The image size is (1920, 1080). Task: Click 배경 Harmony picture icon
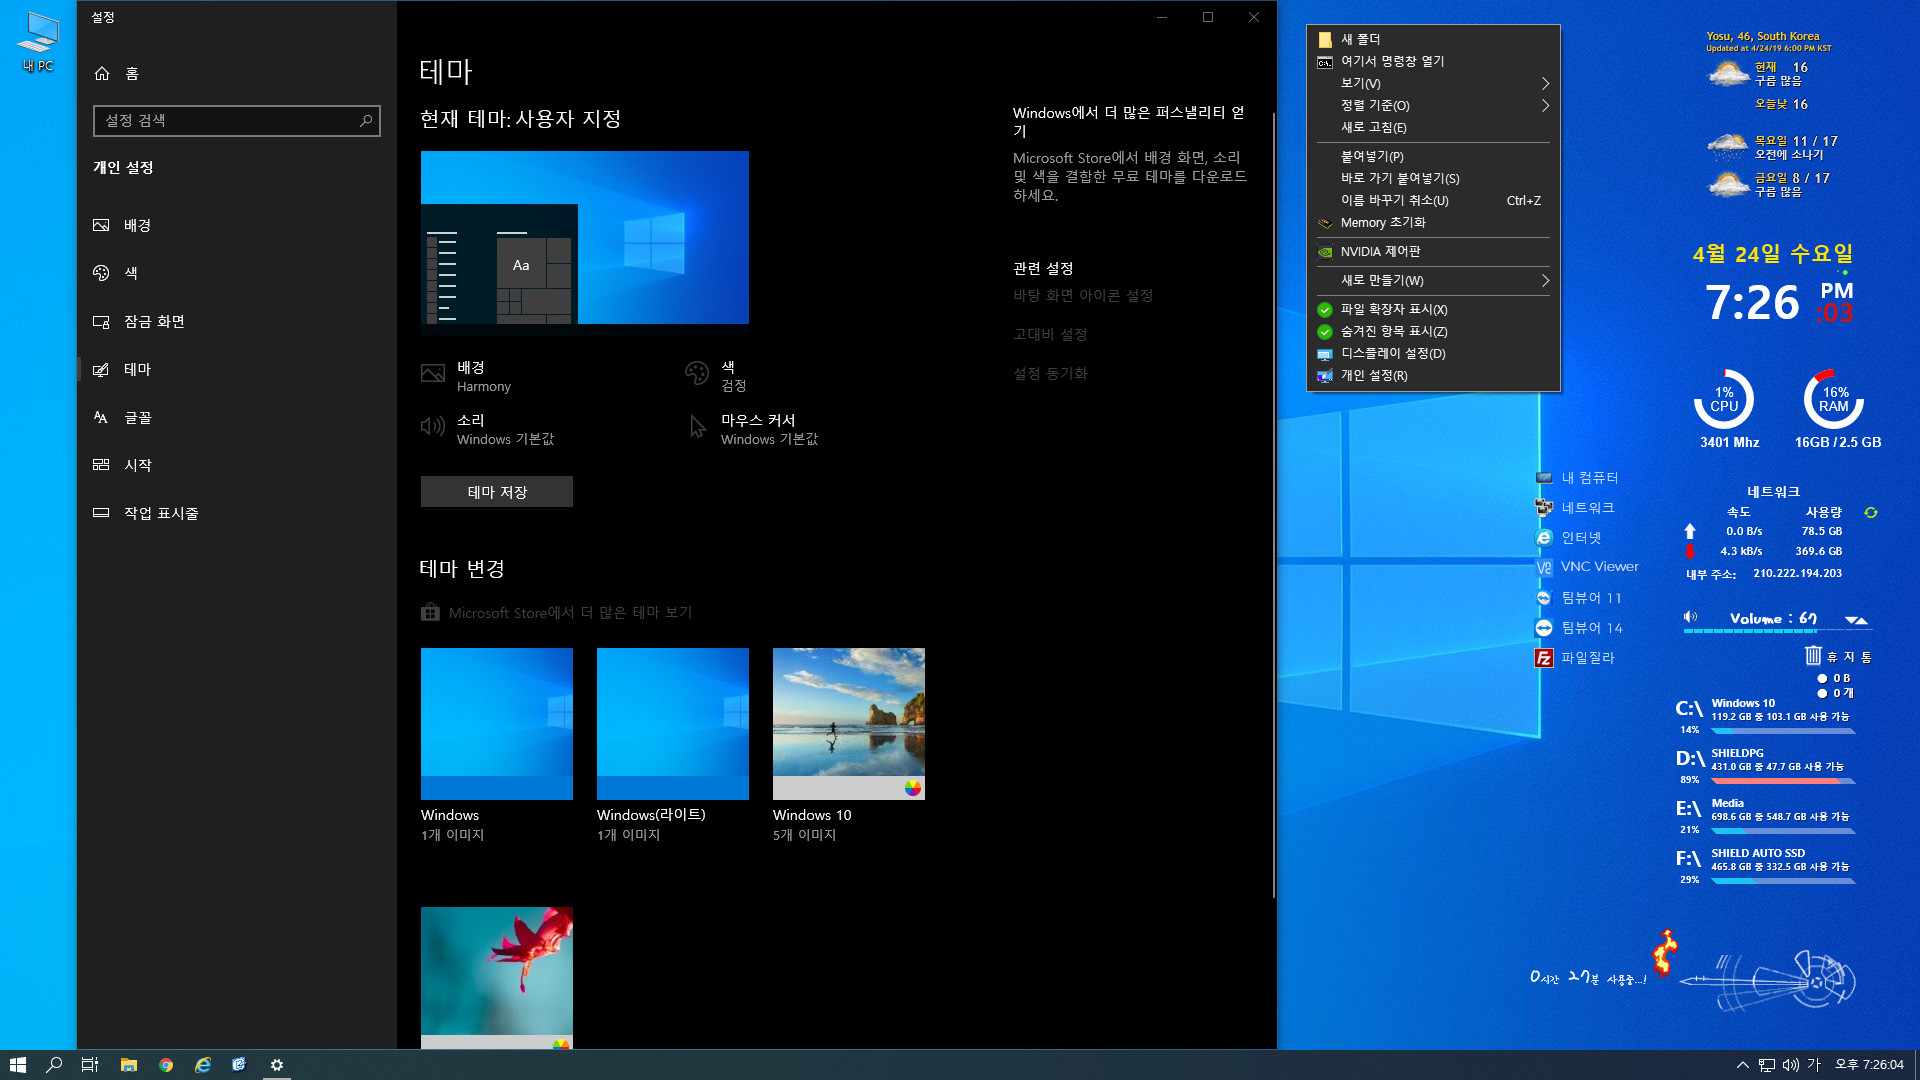(433, 374)
